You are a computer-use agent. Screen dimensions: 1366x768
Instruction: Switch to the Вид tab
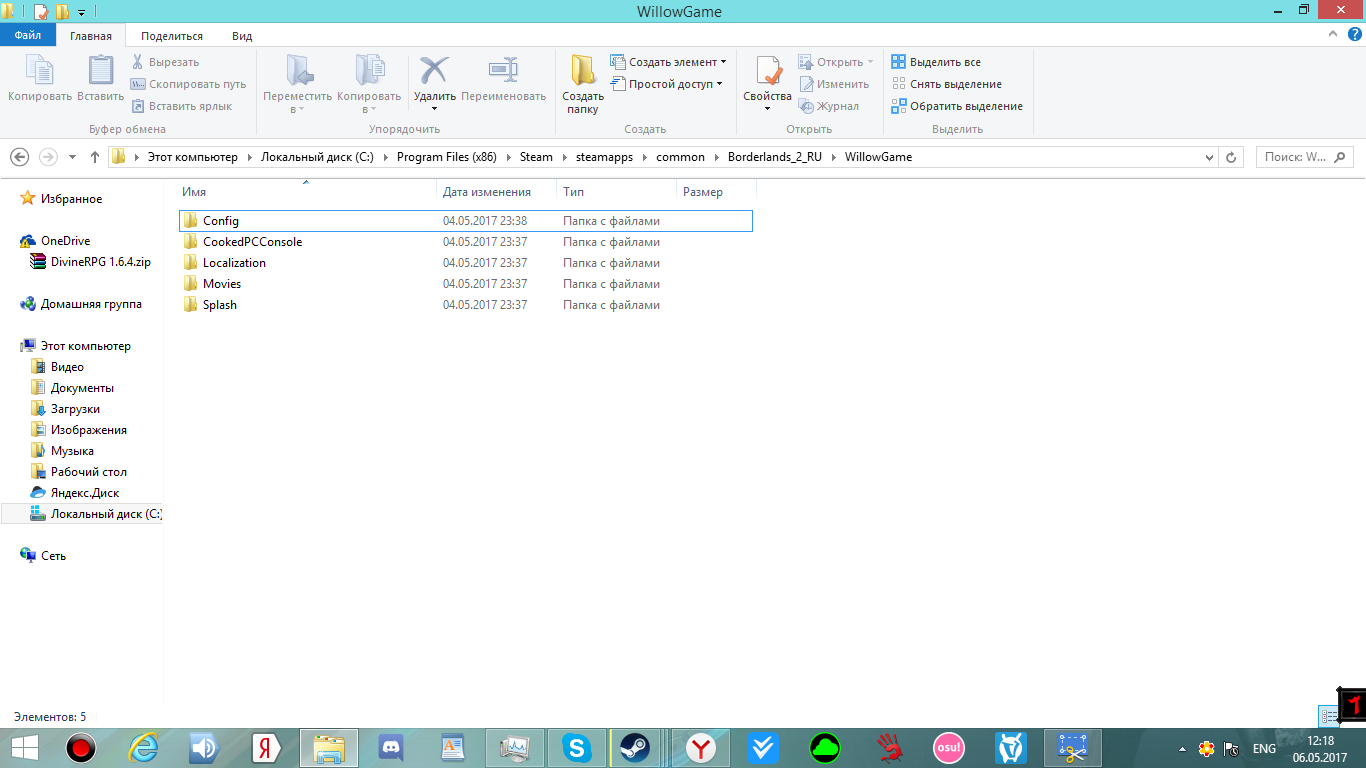(x=242, y=36)
